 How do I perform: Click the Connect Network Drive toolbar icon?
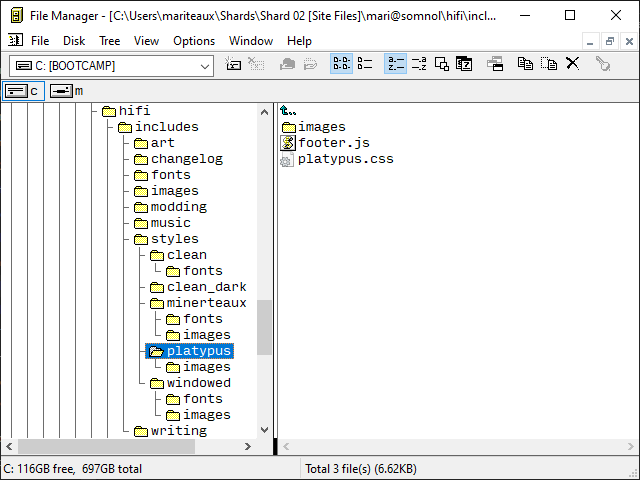[234, 64]
